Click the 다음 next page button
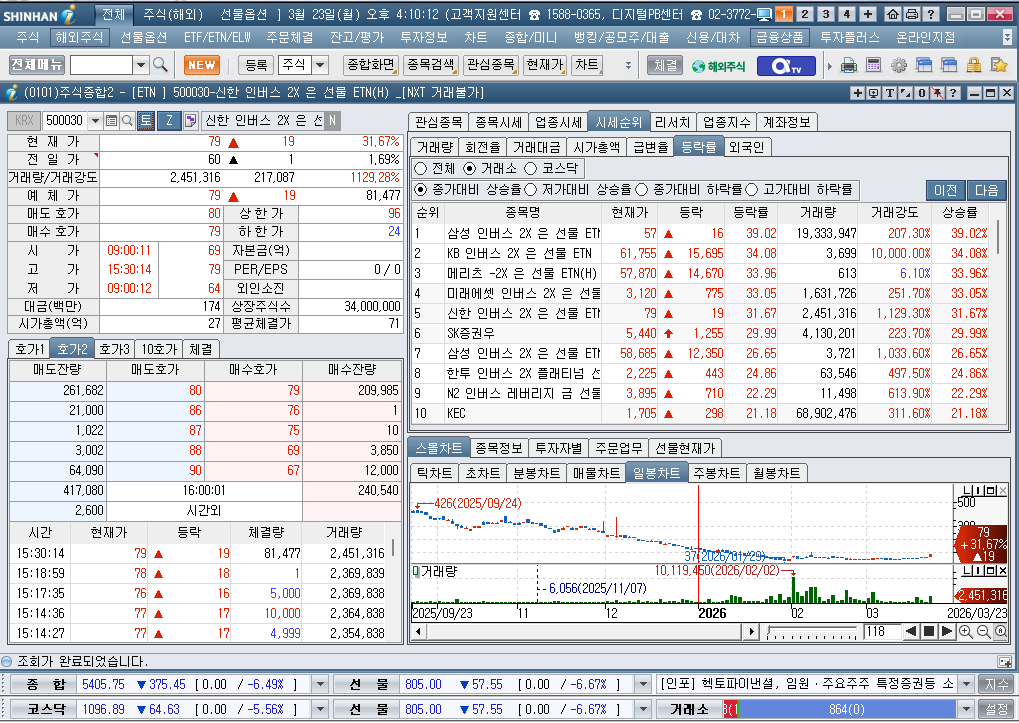The height and width of the screenshot is (723, 1019). coord(986,190)
